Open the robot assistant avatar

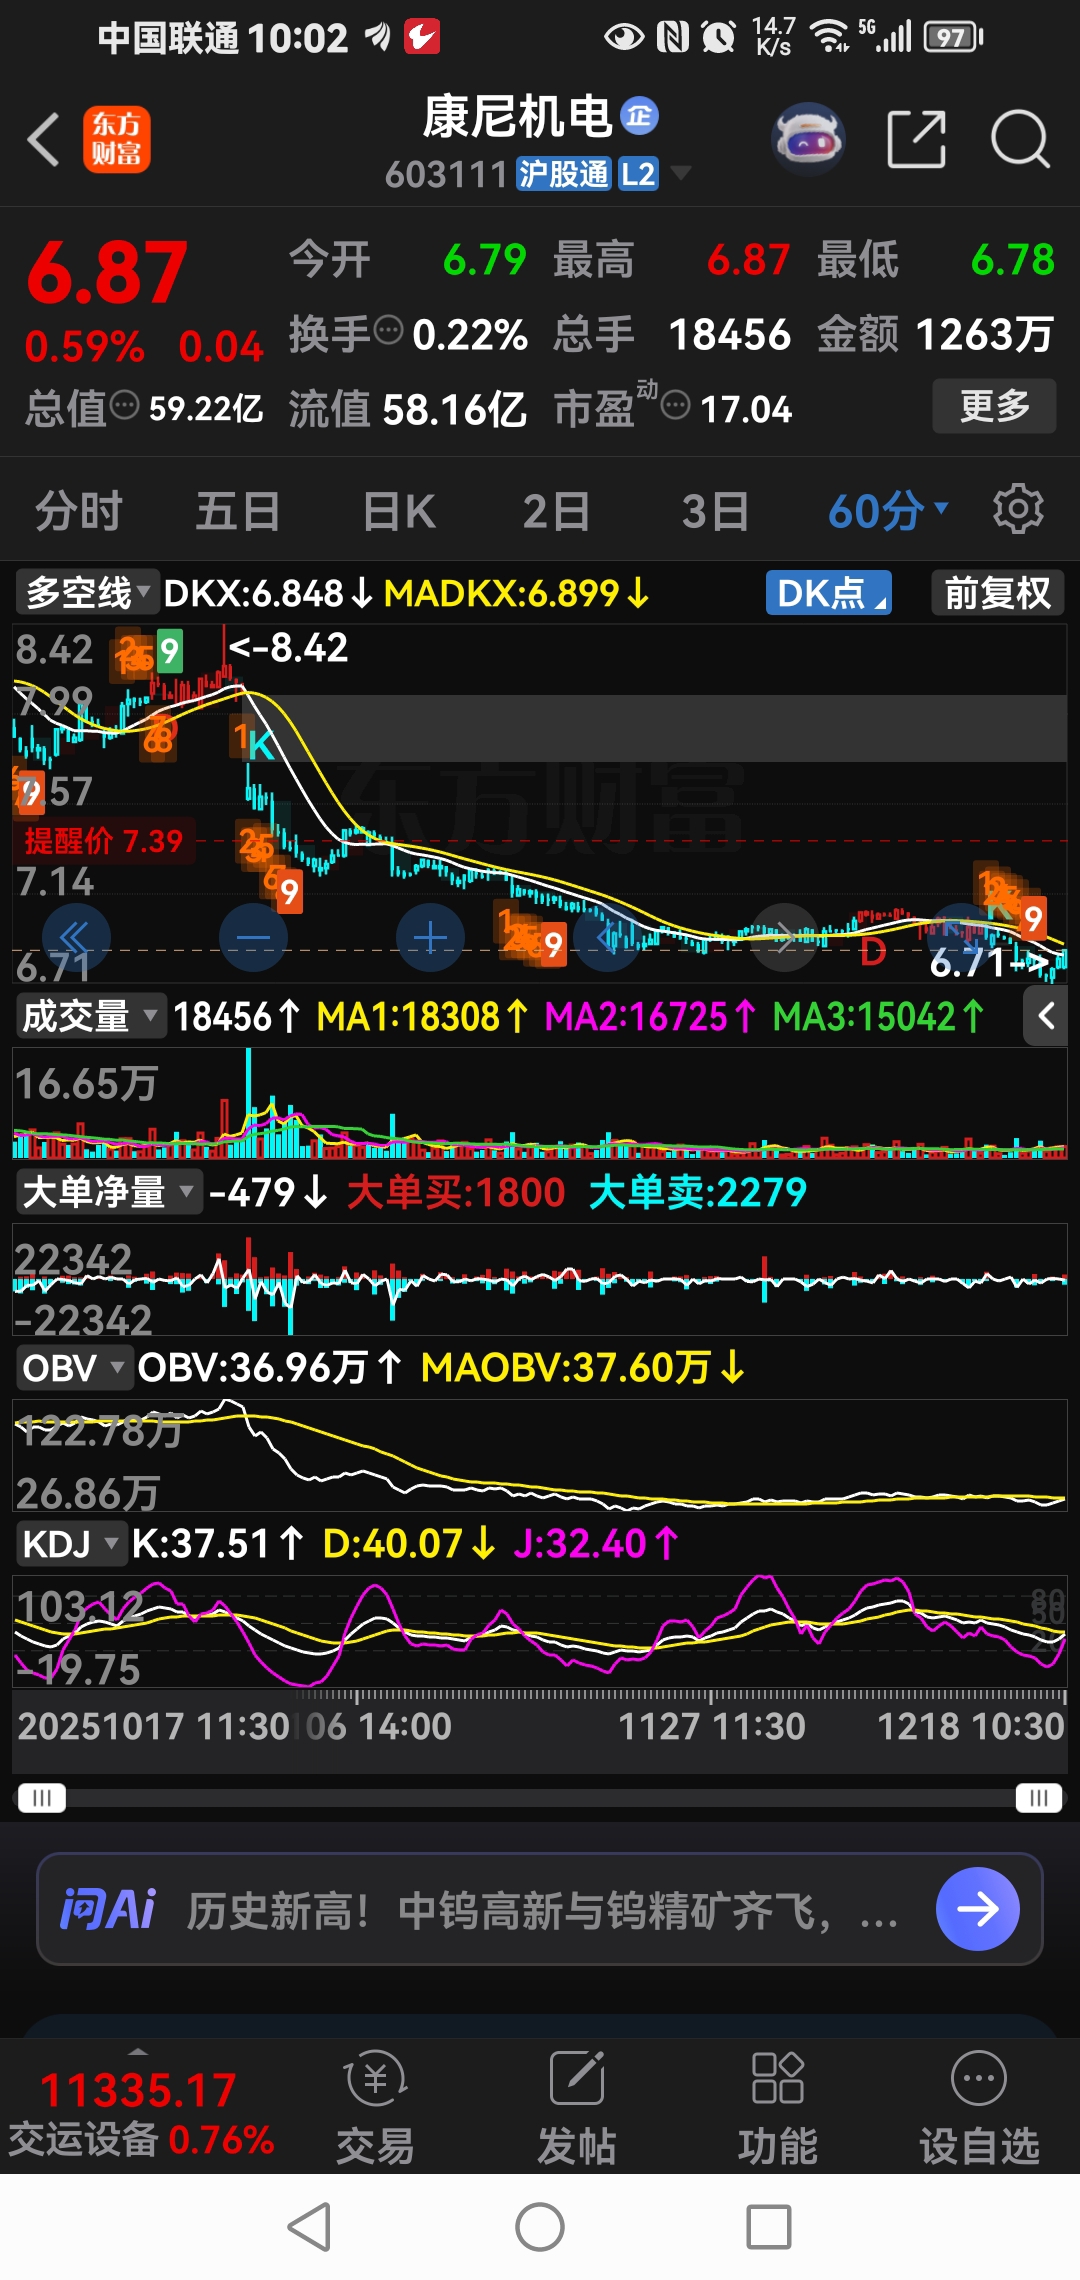808,139
